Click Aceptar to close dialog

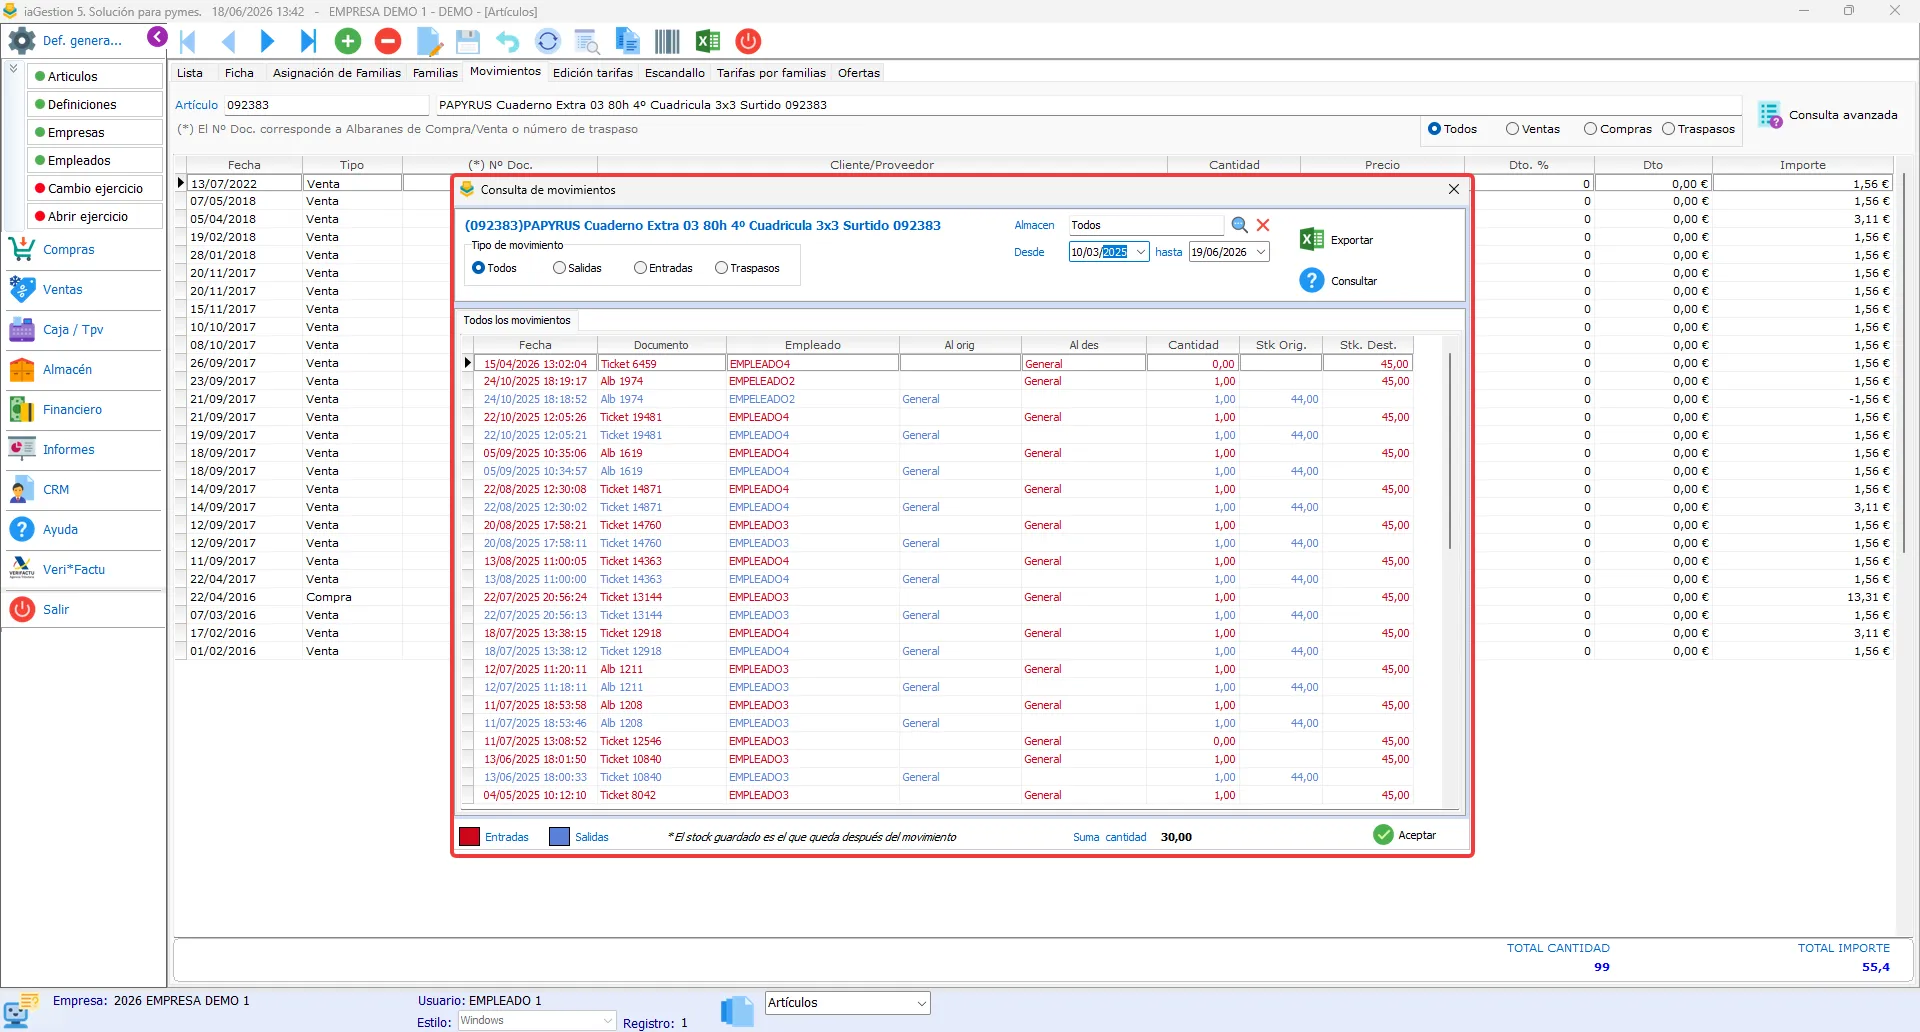click(1405, 835)
